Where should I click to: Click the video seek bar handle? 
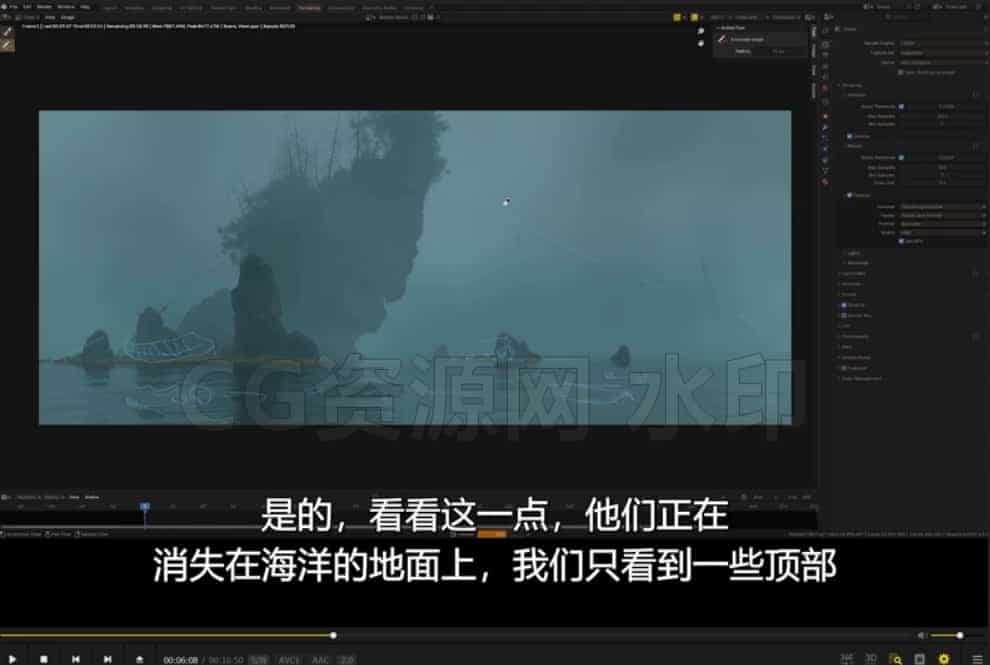[x=333, y=635]
